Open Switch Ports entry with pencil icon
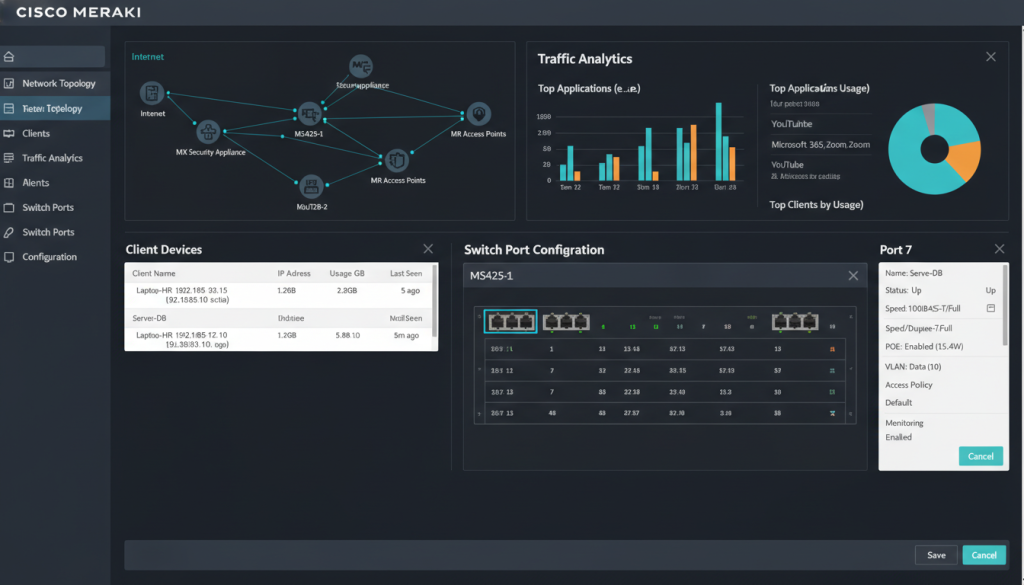This screenshot has width=1024, height=585. pos(55,232)
